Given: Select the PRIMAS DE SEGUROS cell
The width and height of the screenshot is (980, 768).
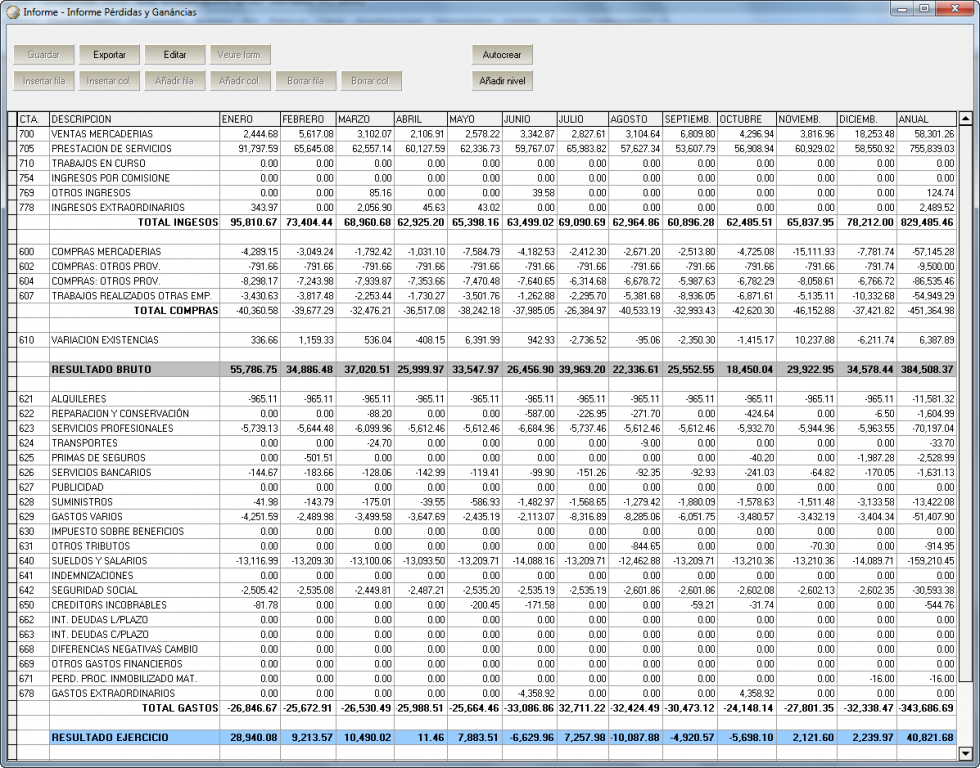Looking at the screenshot, I should 134,457.
